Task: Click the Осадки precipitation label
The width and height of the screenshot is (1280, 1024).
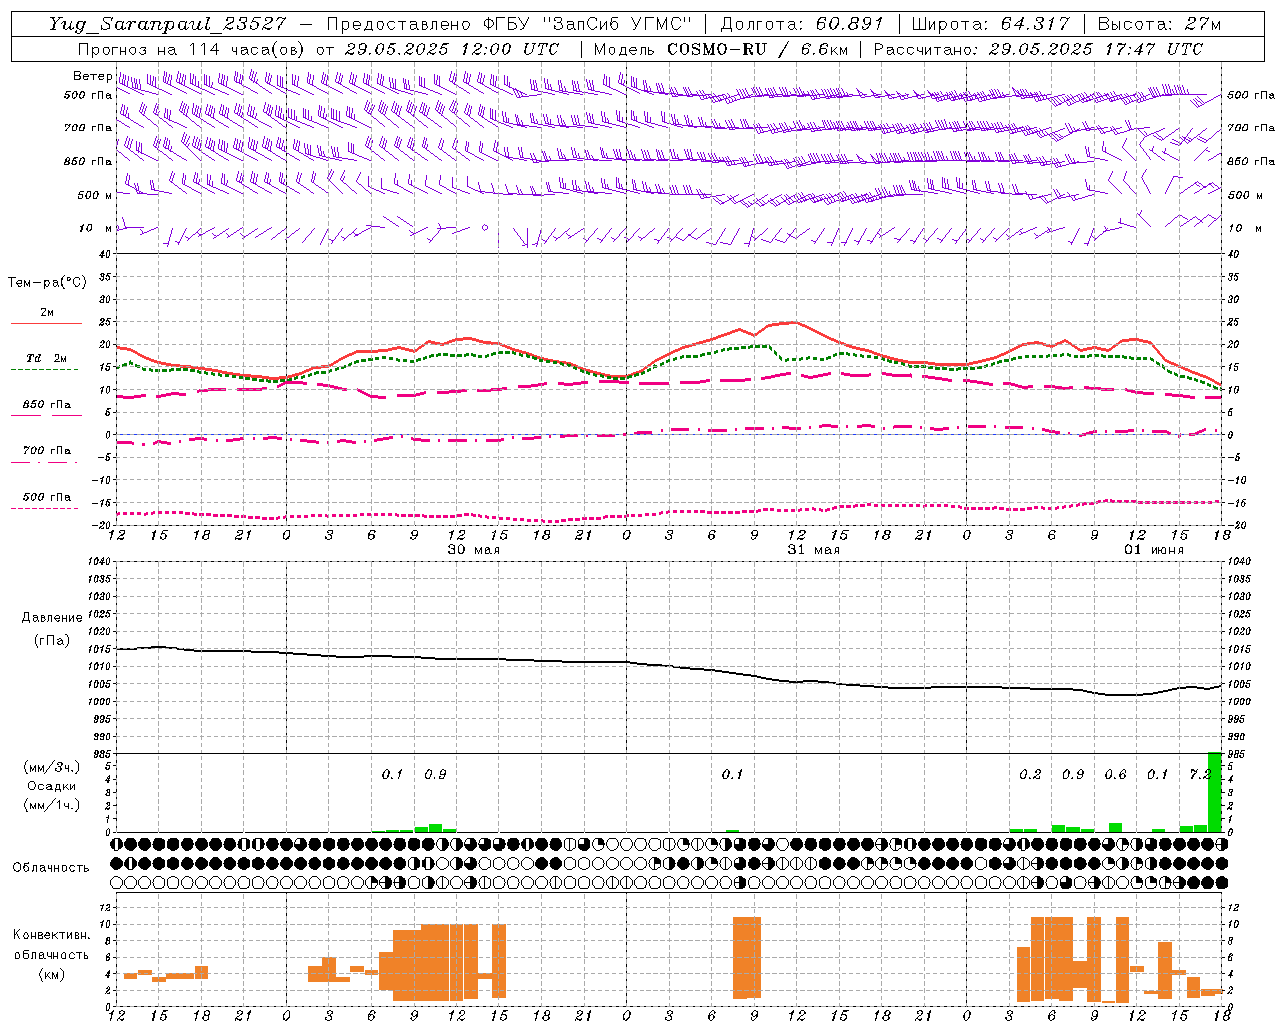Action: coord(51,786)
